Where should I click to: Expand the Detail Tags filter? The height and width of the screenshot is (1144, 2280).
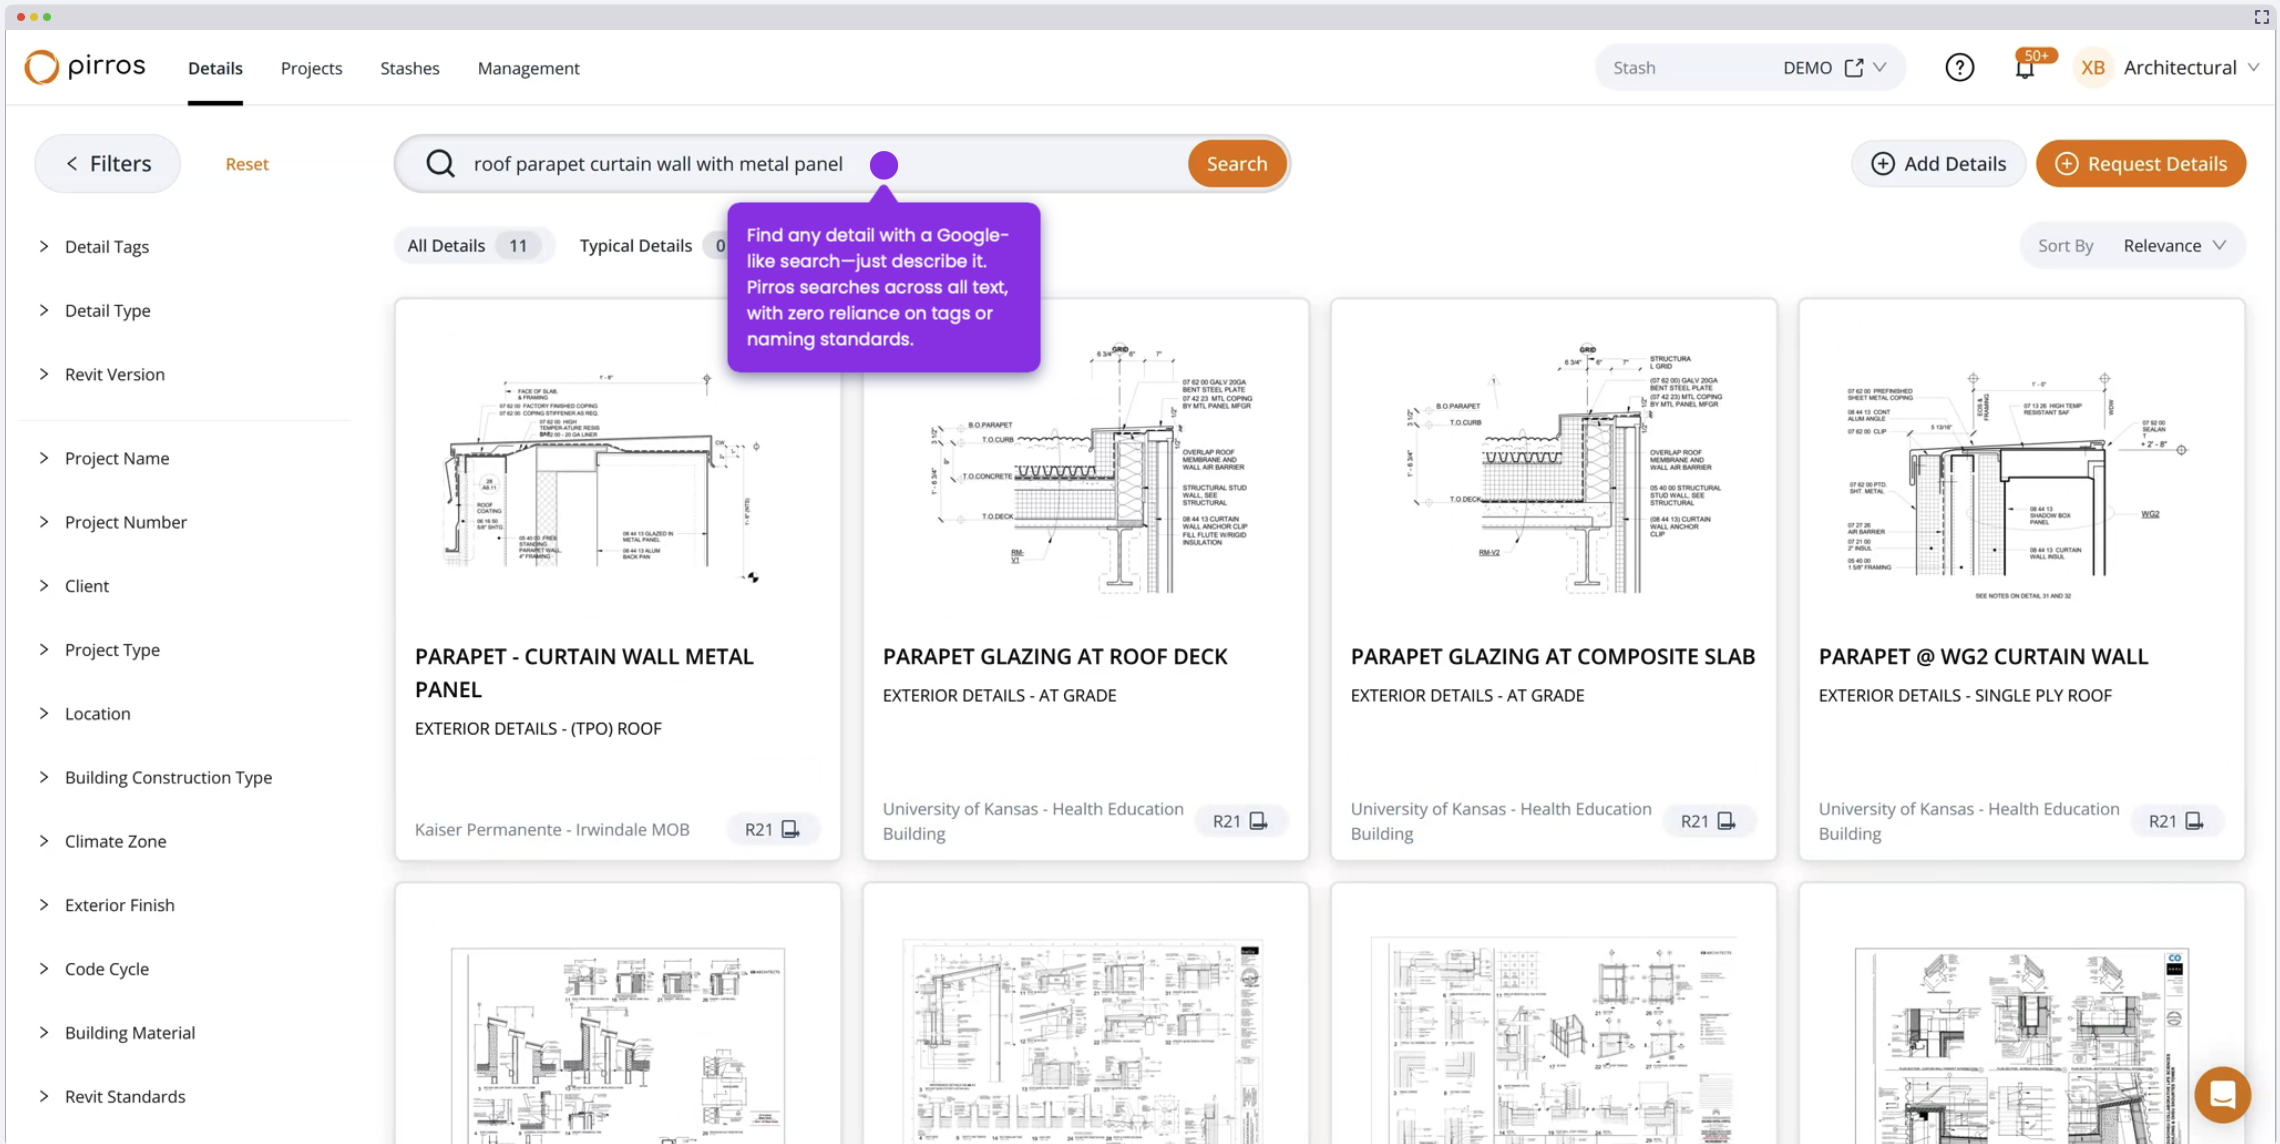pyautogui.click(x=106, y=246)
